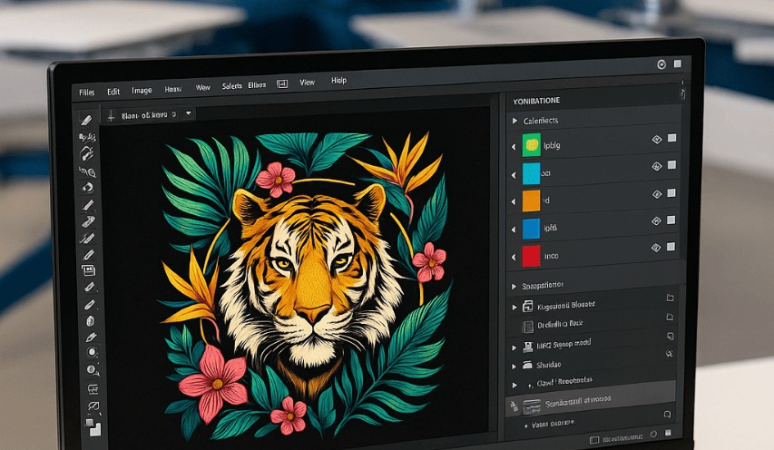Select the two-figure tool icon in the toolbar
This screenshot has height=450, width=774.
pyautogui.click(x=87, y=137)
